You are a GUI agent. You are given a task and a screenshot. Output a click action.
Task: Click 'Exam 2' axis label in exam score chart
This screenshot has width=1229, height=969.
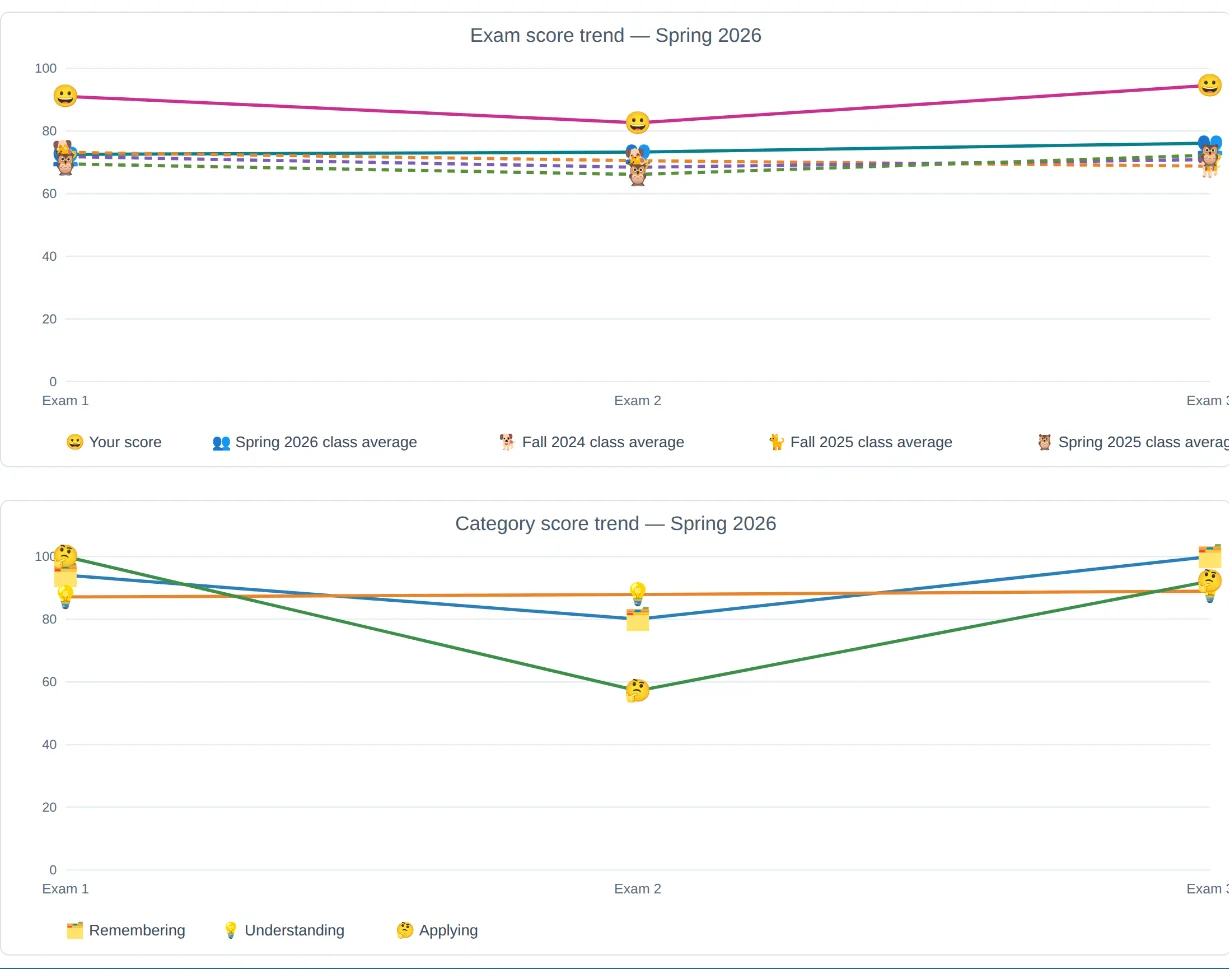[x=638, y=401]
